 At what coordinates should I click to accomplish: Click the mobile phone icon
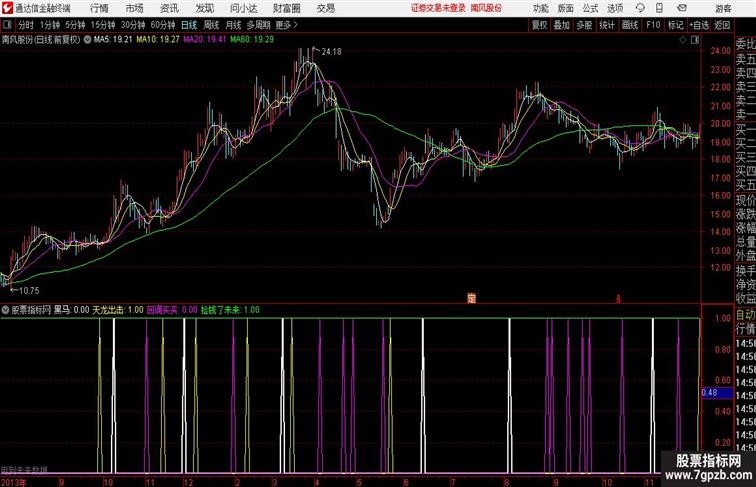point(660,8)
